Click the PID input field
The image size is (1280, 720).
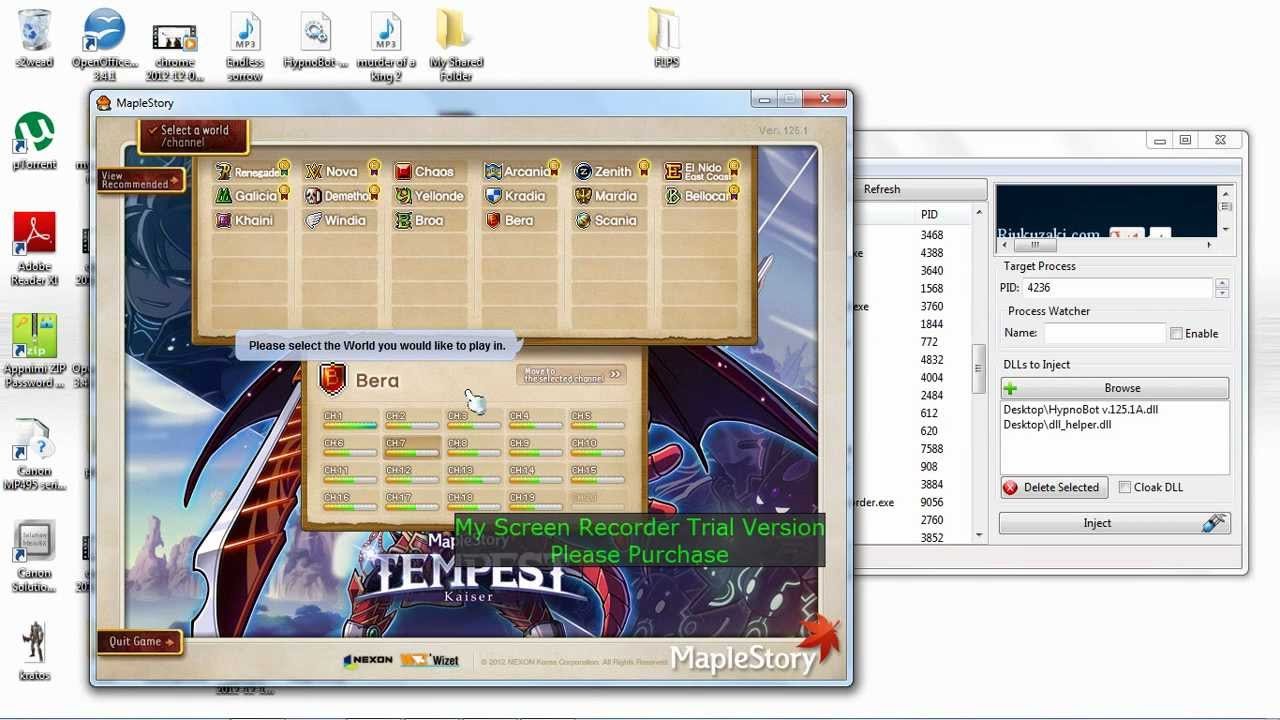(x=1118, y=288)
